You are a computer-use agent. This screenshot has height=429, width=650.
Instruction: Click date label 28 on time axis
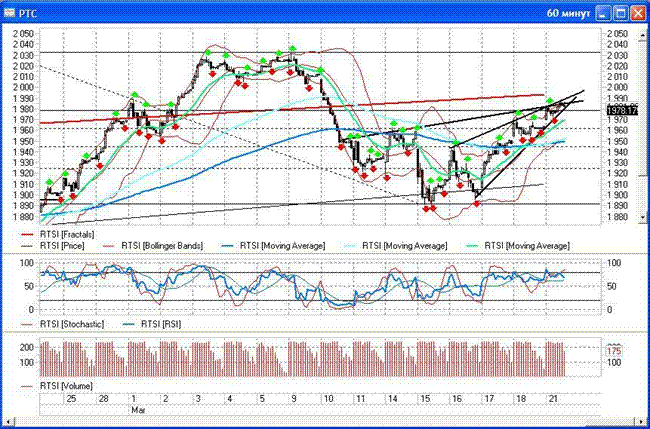[103, 399]
